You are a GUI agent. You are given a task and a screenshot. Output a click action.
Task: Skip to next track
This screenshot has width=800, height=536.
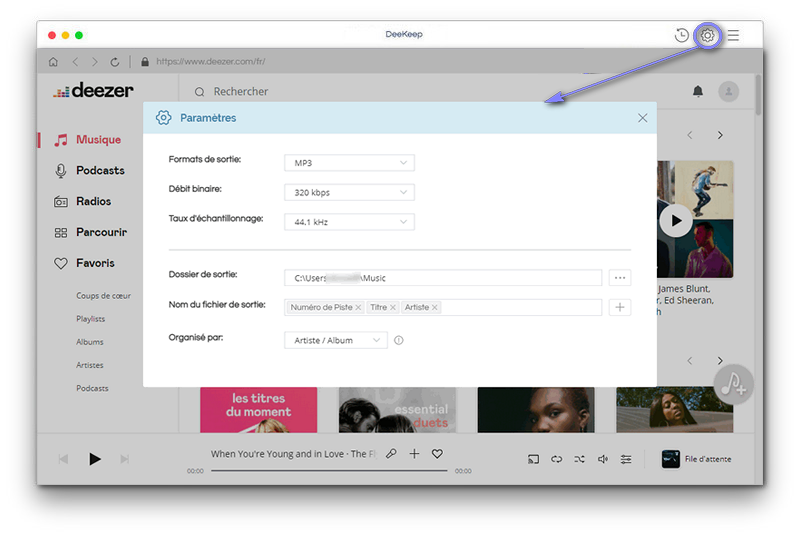tap(124, 459)
